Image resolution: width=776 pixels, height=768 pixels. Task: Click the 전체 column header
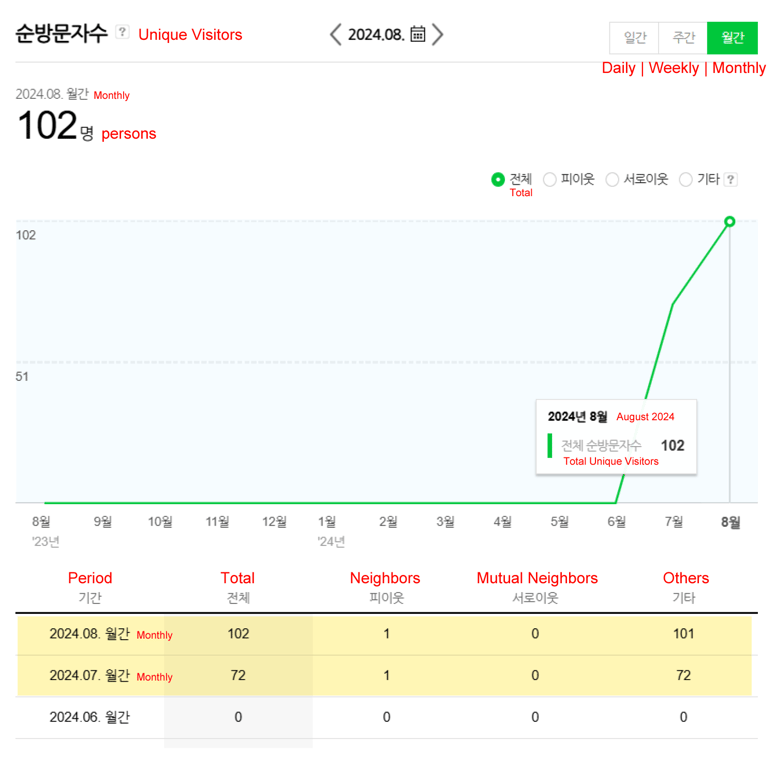tap(238, 598)
